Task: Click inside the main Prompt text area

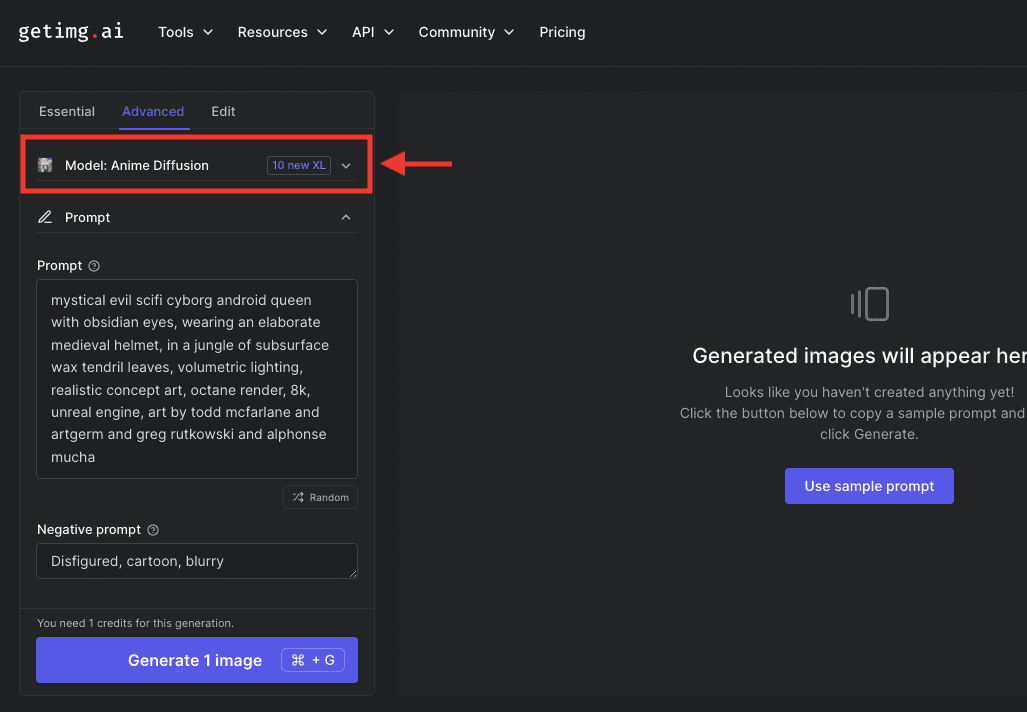Action: pos(196,378)
